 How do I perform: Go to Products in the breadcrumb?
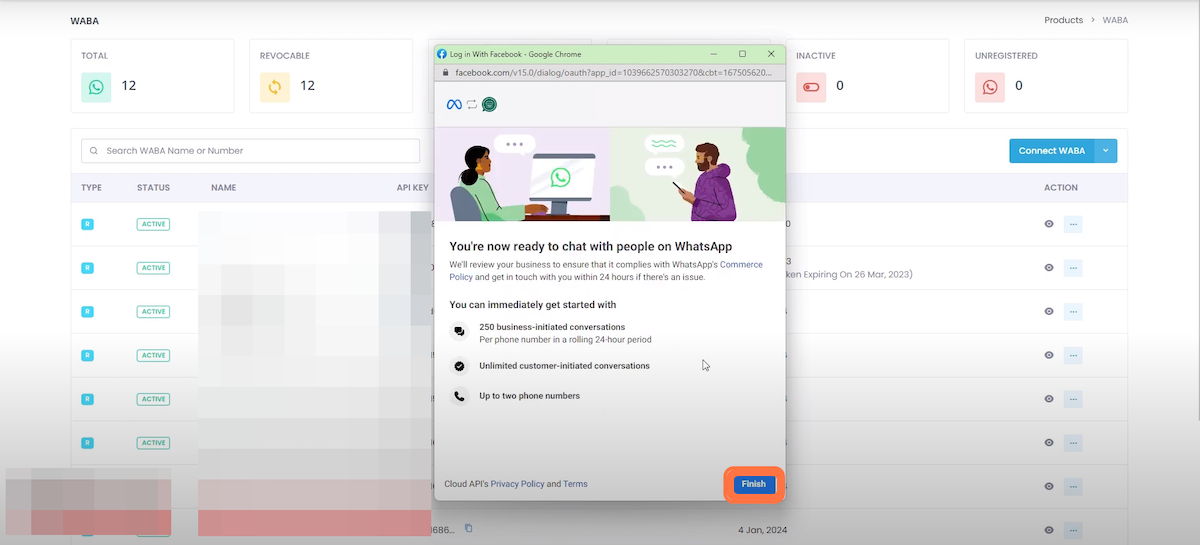(x=1063, y=20)
